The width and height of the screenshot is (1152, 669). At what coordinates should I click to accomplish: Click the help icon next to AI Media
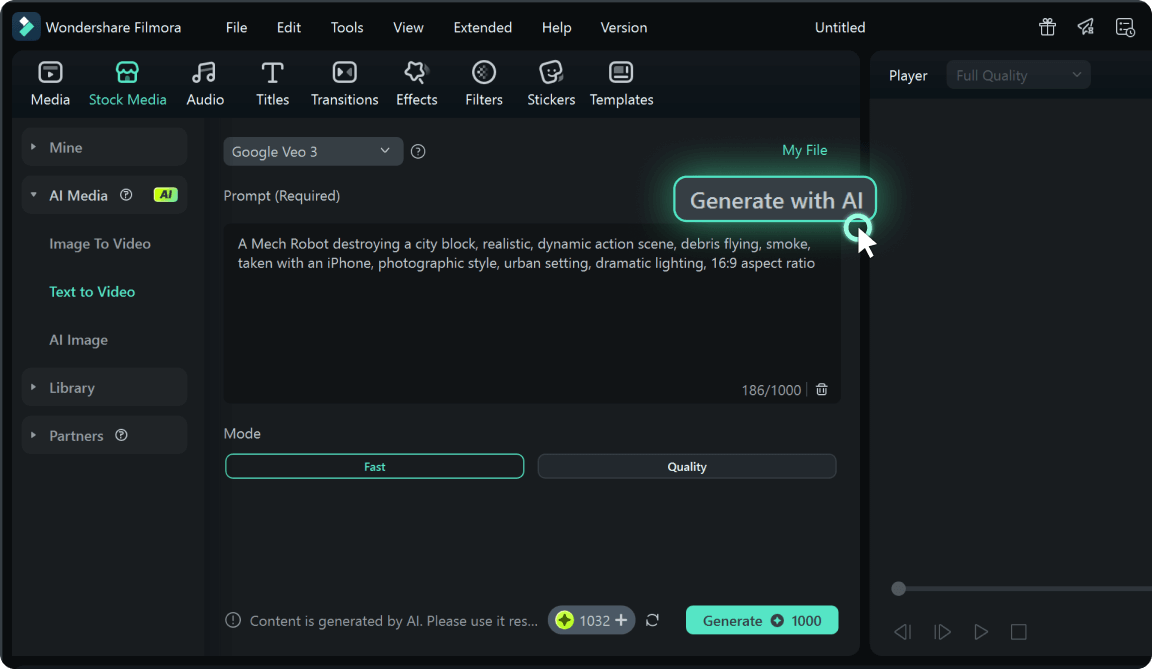click(126, 195)
